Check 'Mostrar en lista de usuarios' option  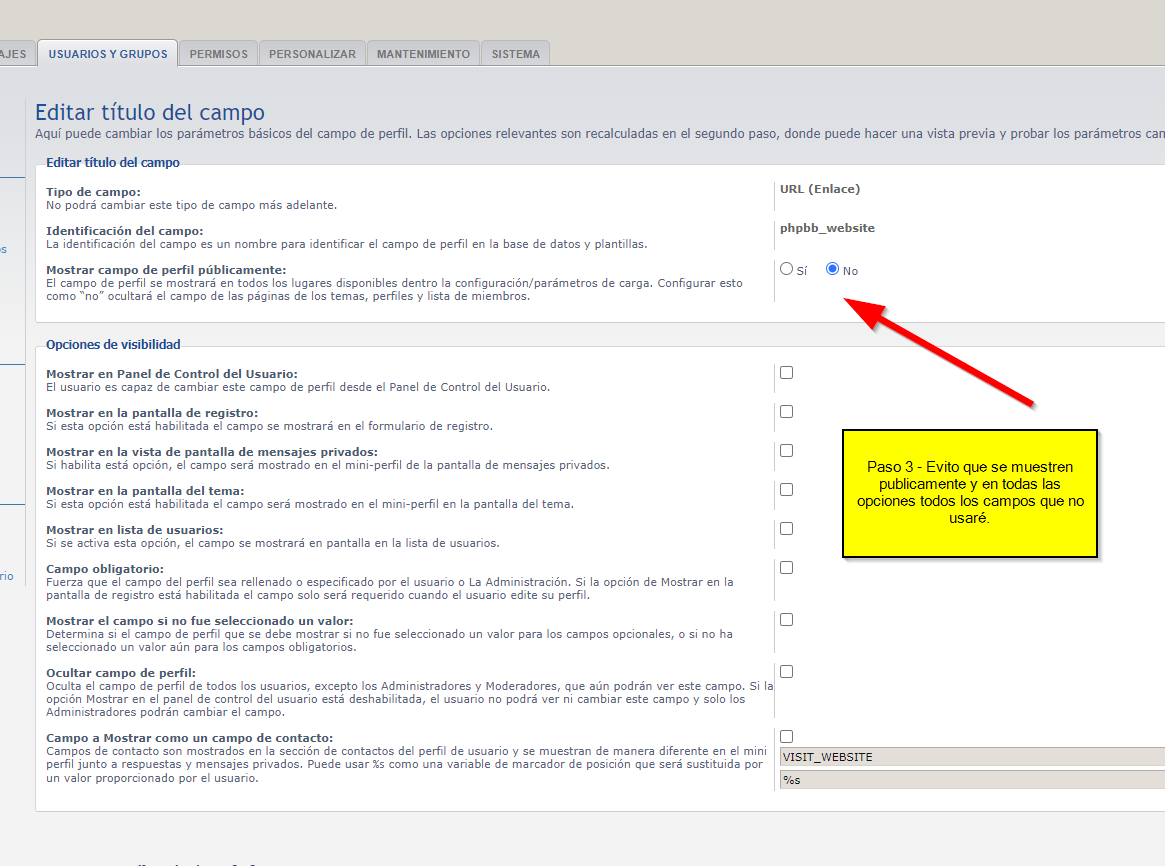tap(787, 529)
